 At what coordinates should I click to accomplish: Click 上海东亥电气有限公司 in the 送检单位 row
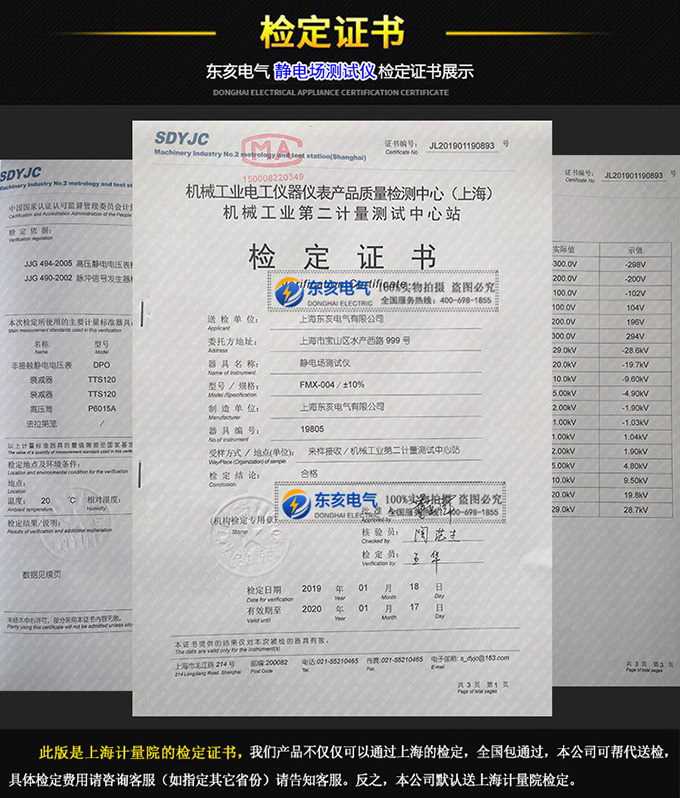tap(342, 319)
